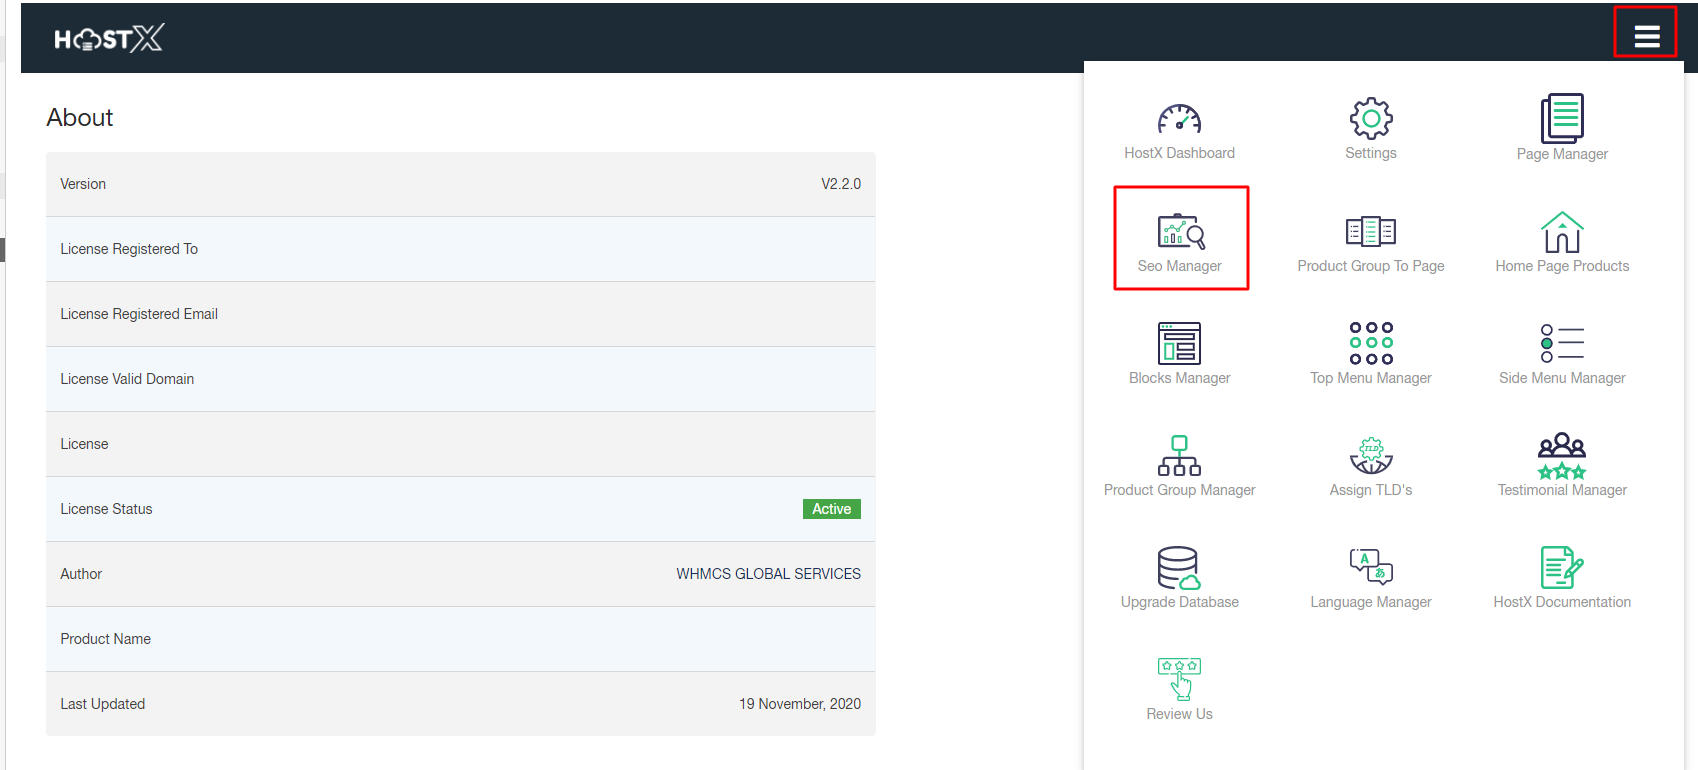Click the Review Us icon
1698x770 pixels.
pos(1179,681)
